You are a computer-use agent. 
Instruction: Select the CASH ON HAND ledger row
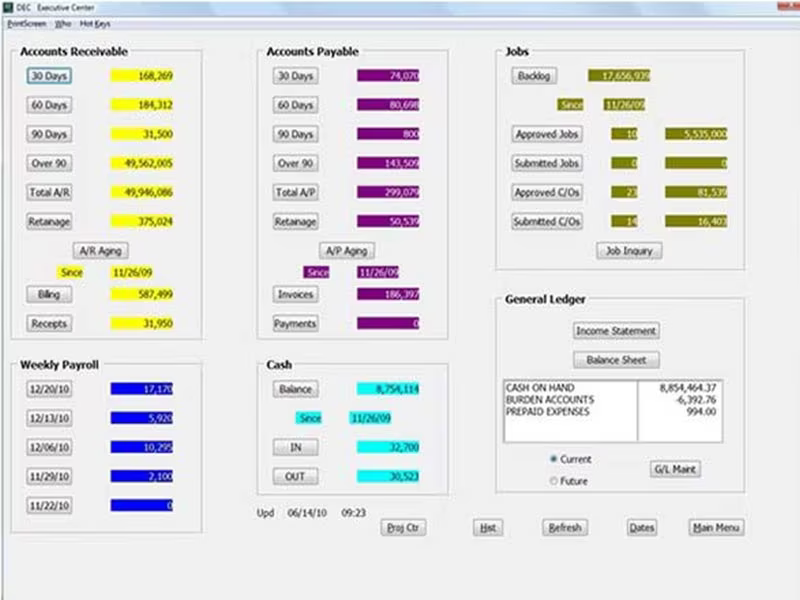point(612,388)
